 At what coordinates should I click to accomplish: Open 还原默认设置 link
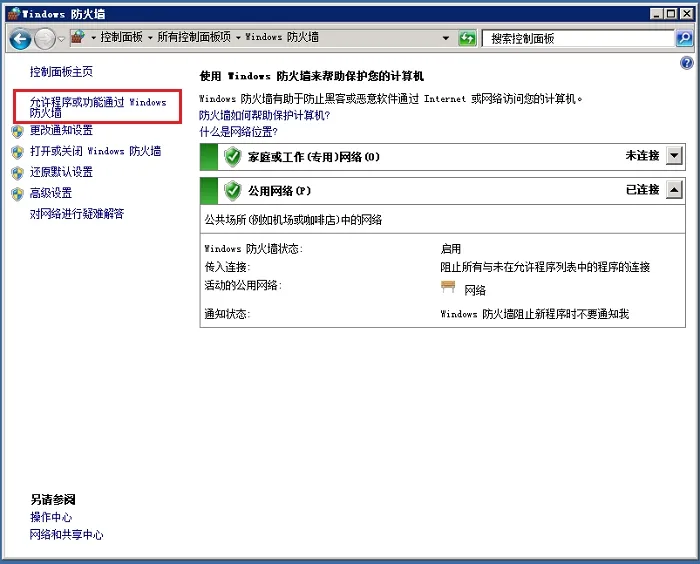[61, 172]
